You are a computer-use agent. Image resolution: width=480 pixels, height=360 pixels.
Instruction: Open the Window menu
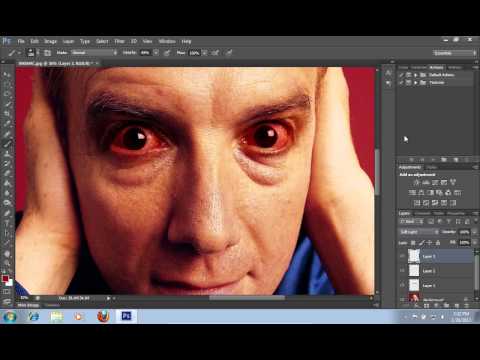[167, 41]
